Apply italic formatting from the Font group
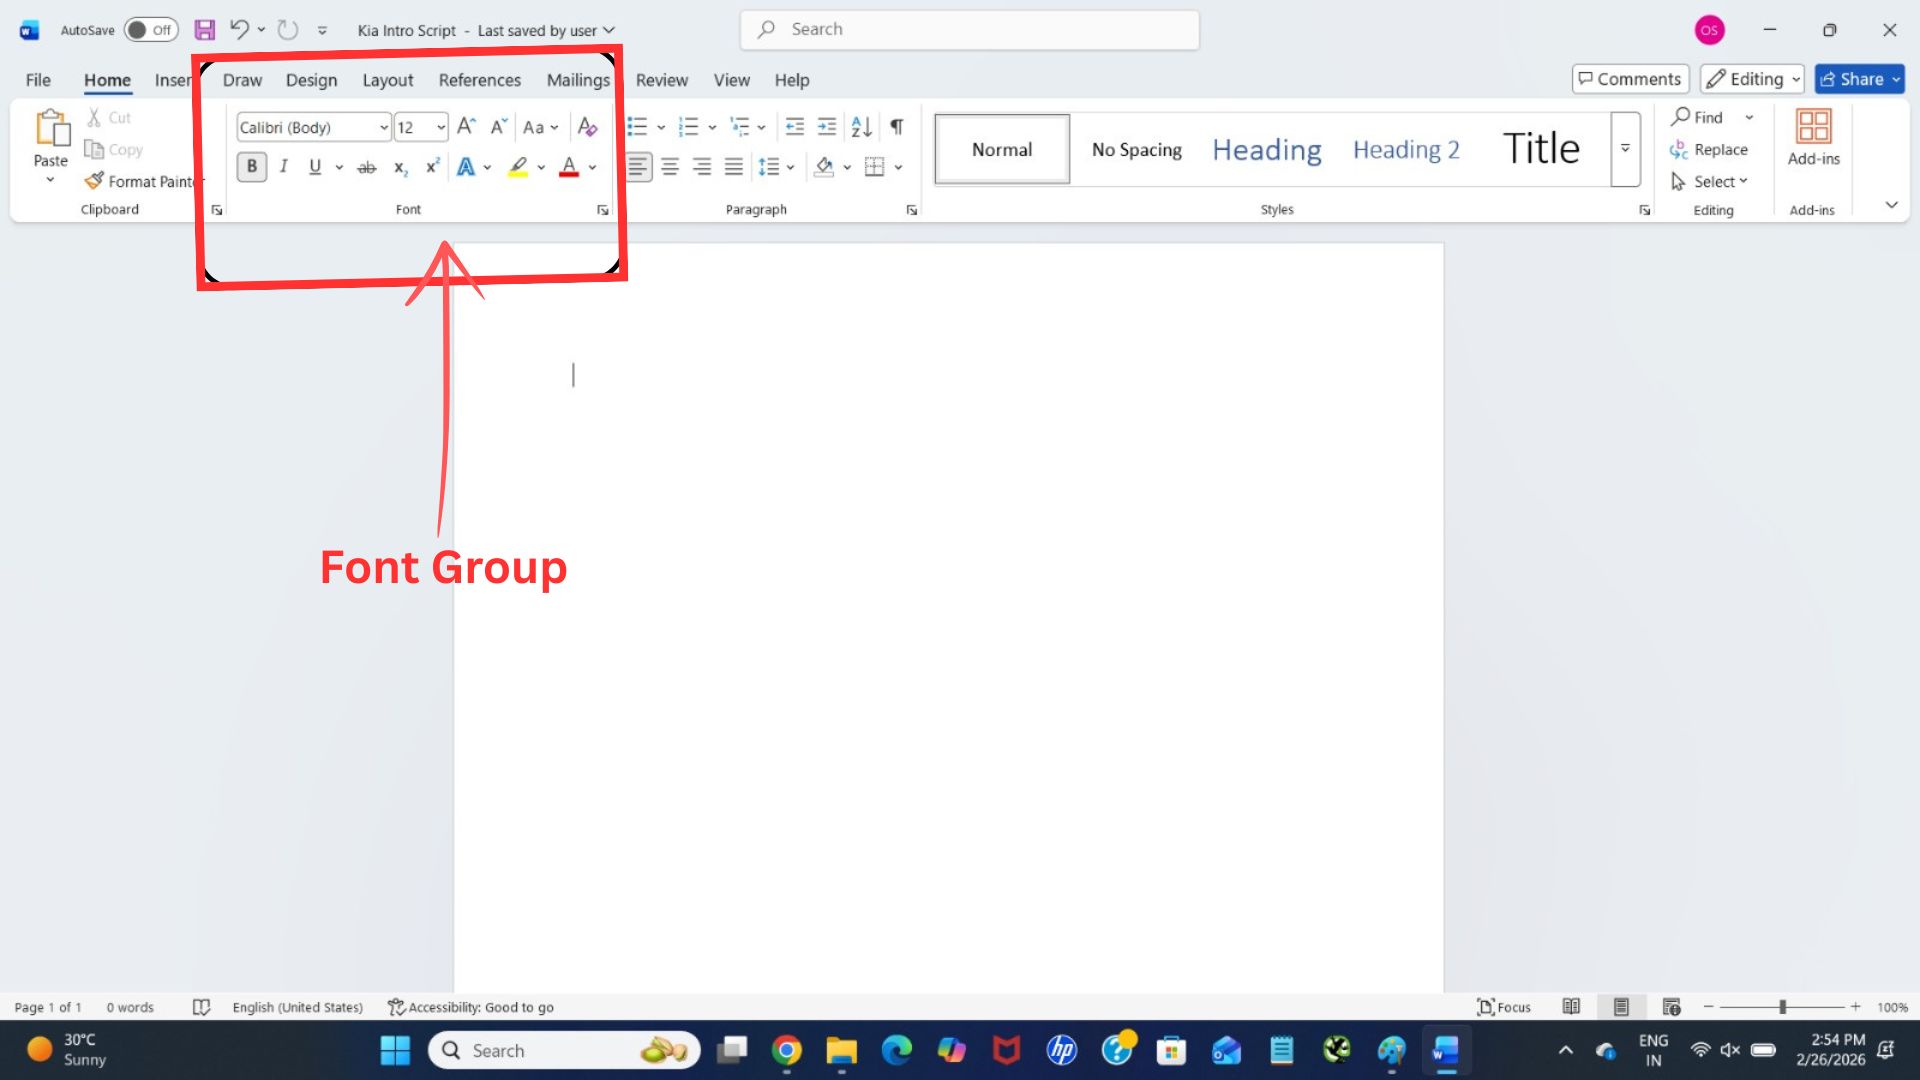Image resolution: width=1920 pixels, height=1080 pixels. point(284,167)
